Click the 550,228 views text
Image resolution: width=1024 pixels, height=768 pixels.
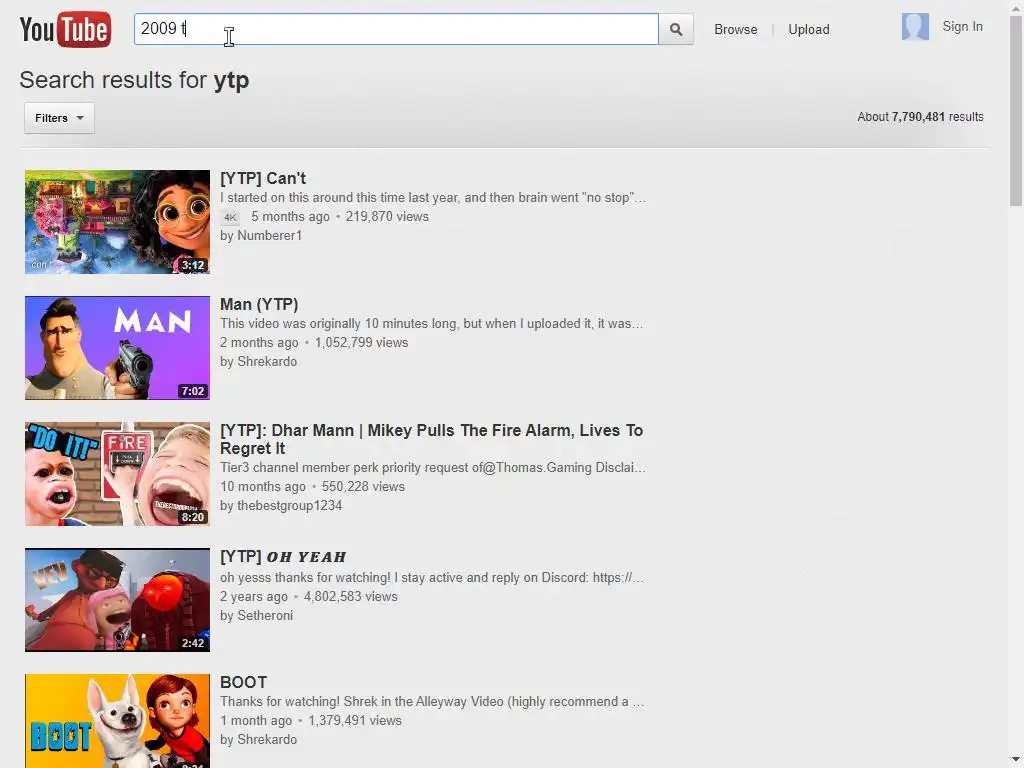pos(363,487)
